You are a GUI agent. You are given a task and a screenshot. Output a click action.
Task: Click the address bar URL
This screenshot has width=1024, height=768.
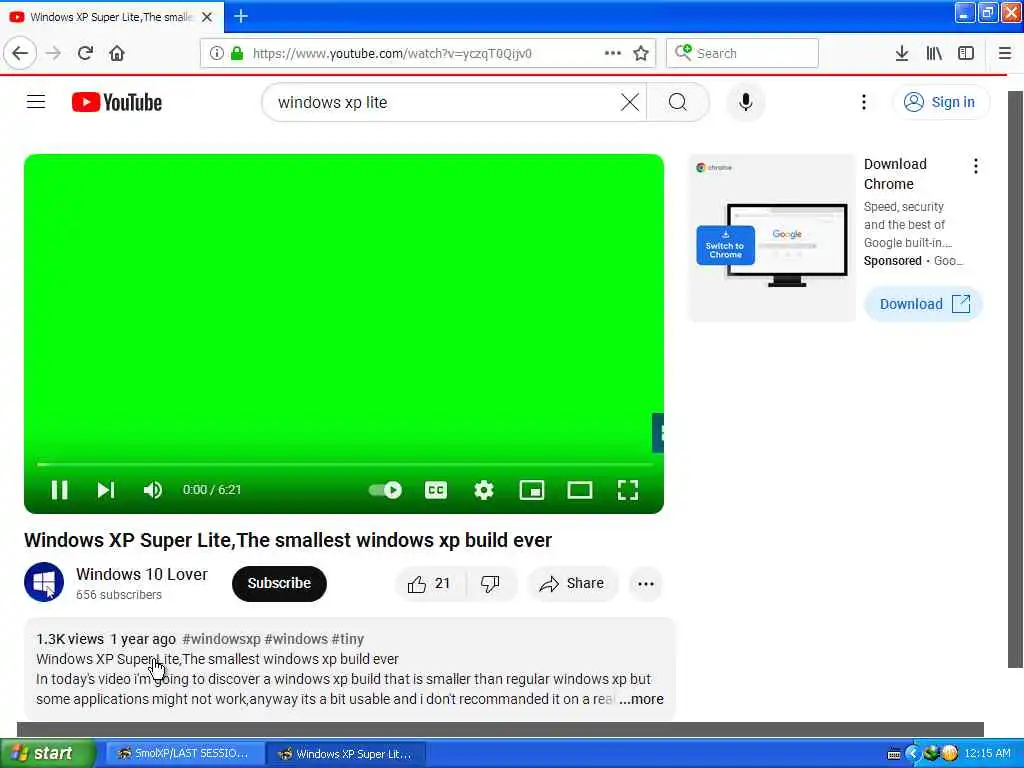[392, 54]
